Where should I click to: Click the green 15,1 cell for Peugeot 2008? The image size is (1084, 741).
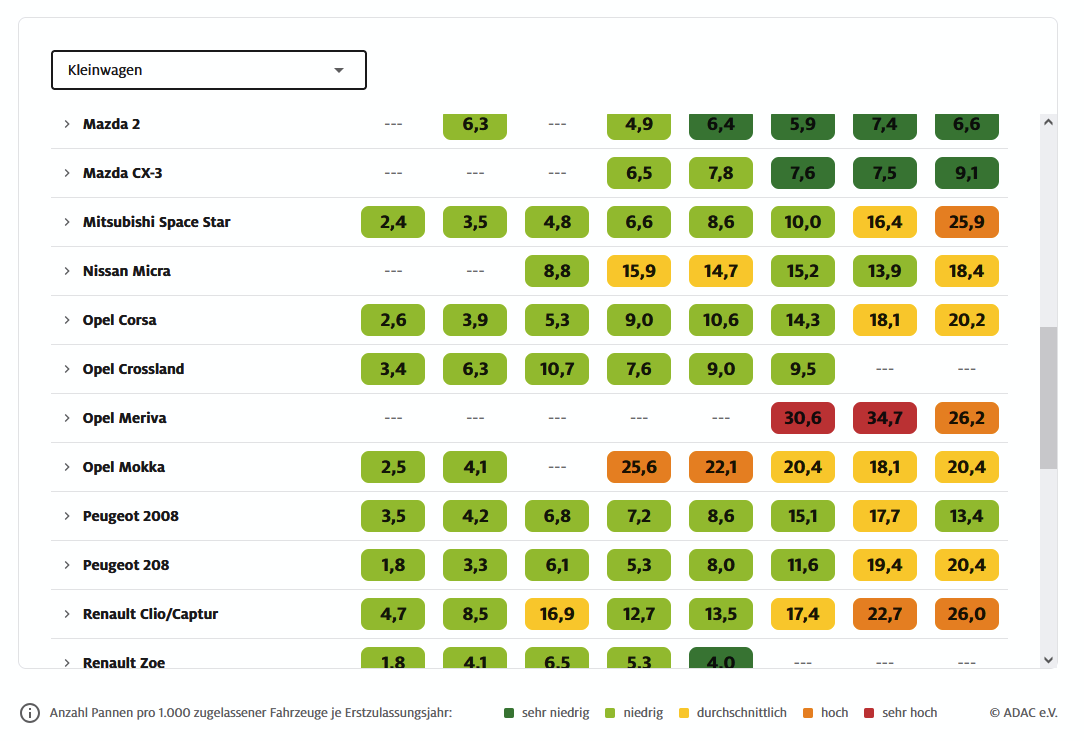[803, 516]
